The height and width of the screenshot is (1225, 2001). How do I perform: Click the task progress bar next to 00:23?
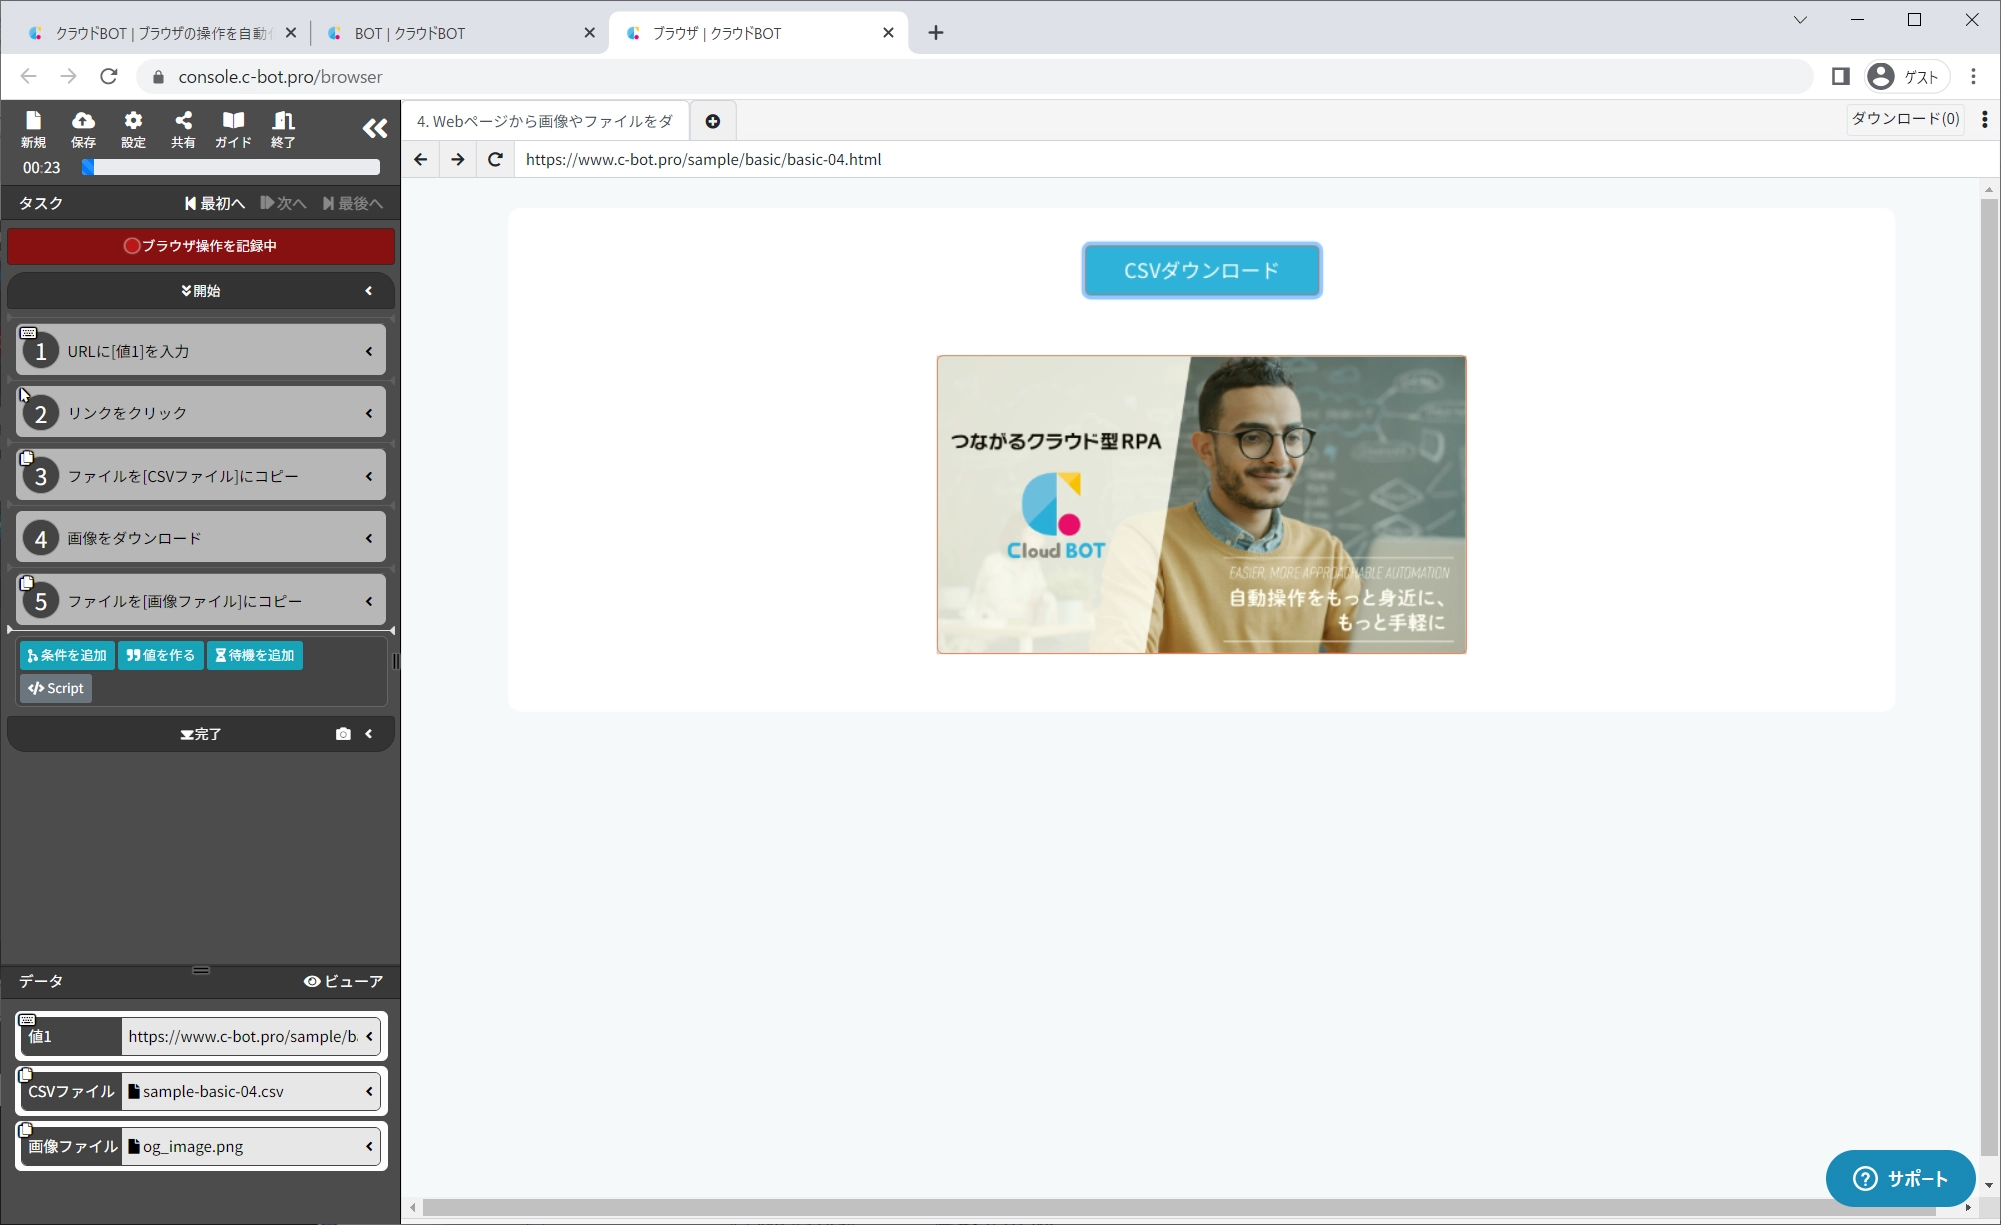pos(231,168)
